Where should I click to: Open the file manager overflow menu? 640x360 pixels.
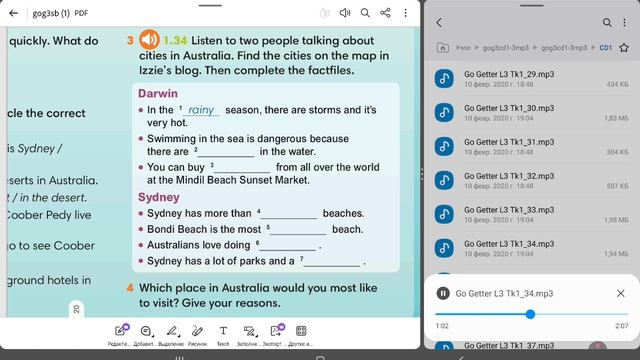624,23
